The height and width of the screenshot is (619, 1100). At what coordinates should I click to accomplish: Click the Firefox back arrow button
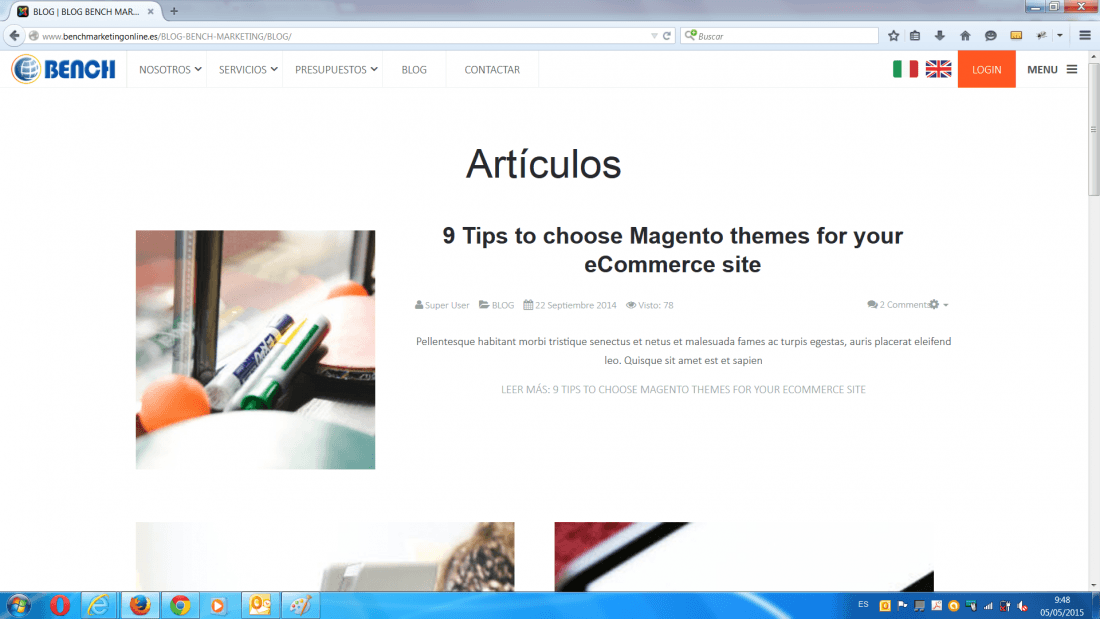tap(15, 36)
